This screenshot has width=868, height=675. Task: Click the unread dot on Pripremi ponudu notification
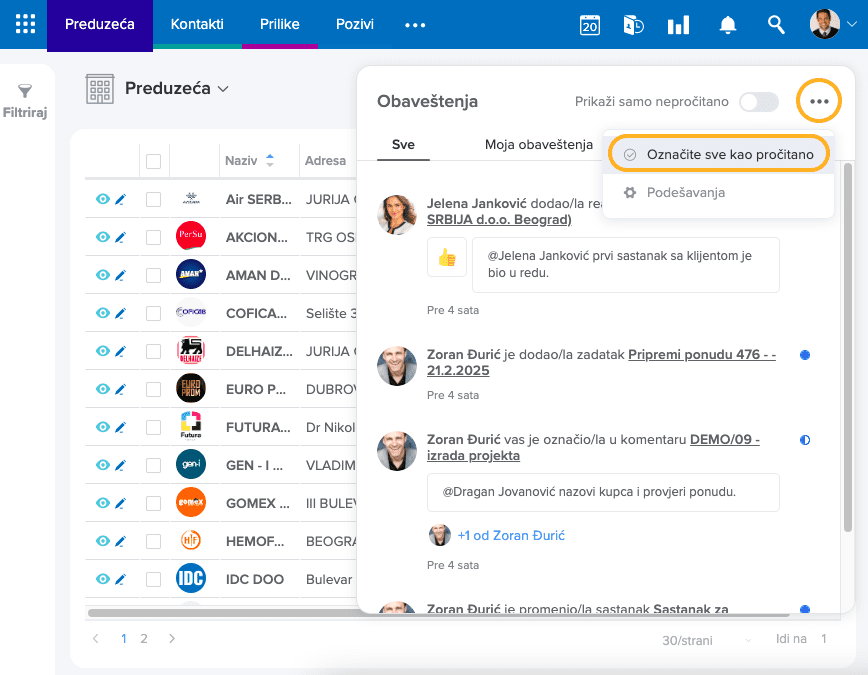[x=805, y=355]
